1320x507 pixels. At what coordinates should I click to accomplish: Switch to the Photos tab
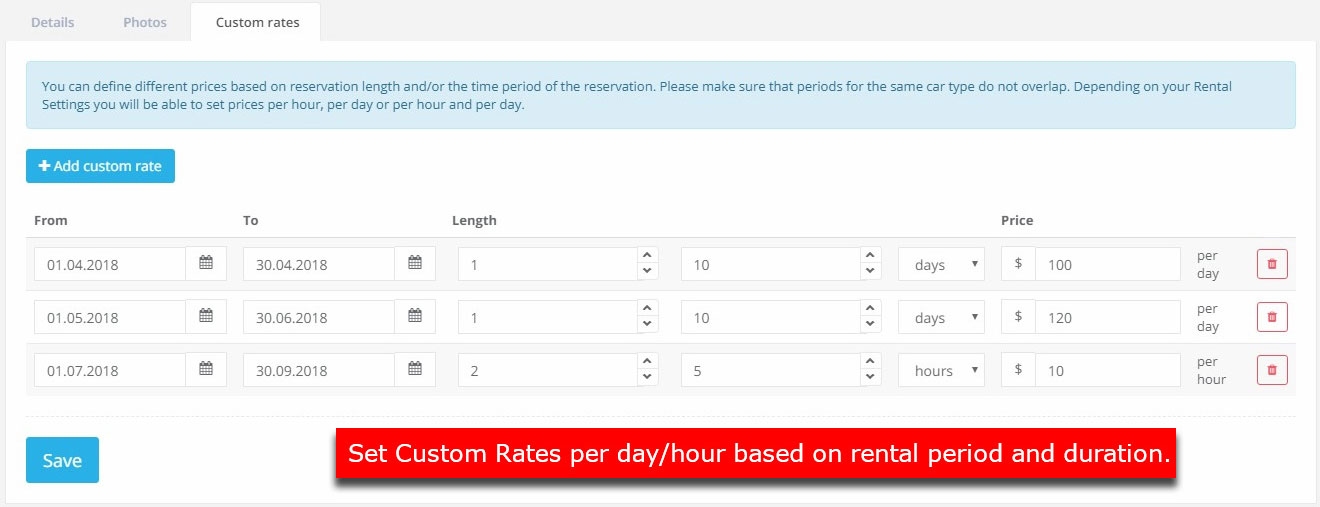(x=145, y=22)
